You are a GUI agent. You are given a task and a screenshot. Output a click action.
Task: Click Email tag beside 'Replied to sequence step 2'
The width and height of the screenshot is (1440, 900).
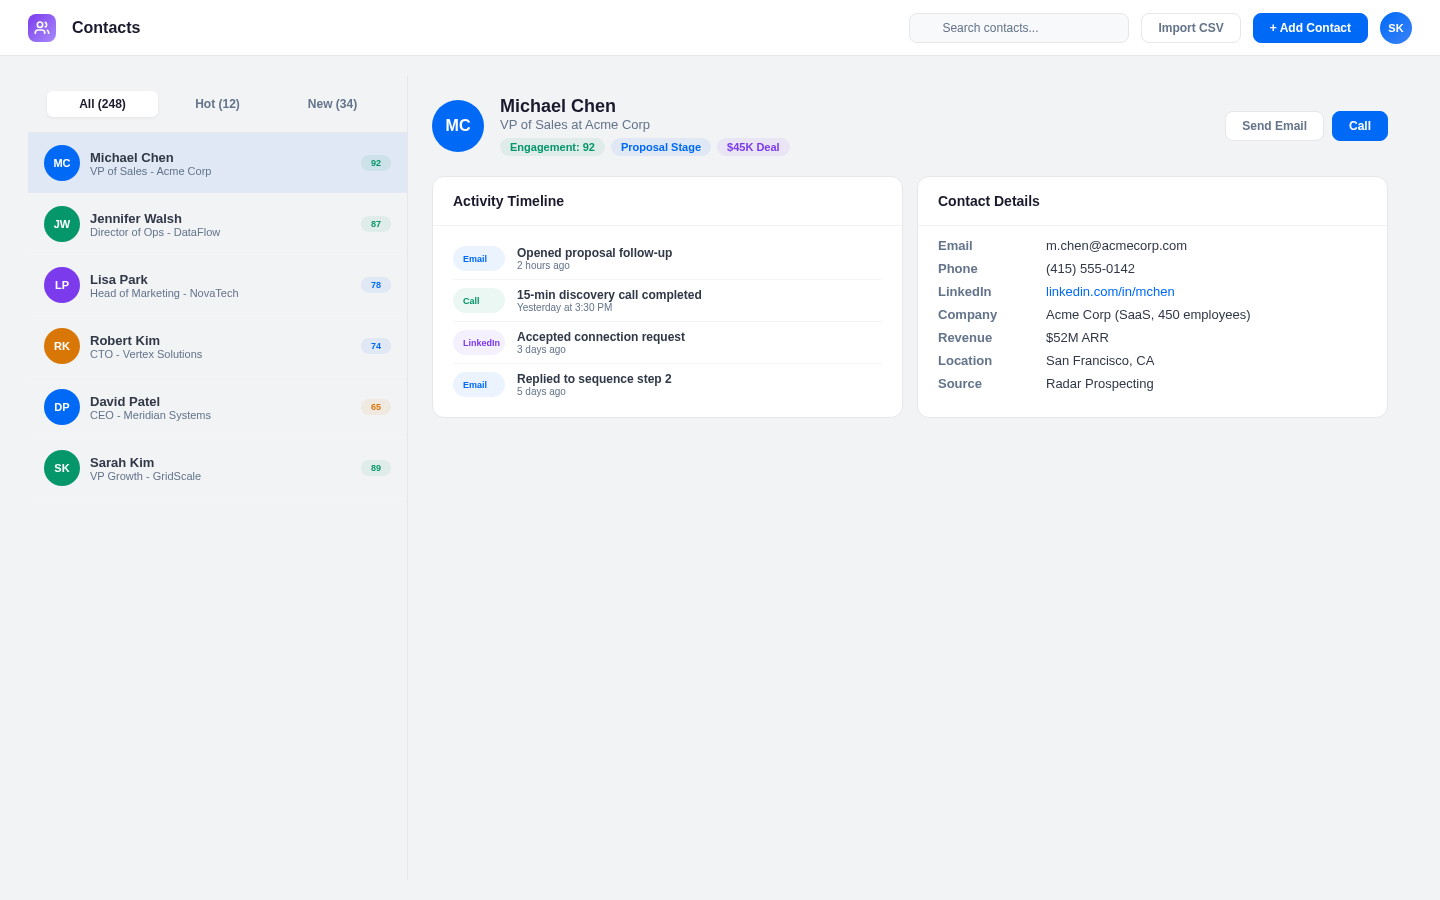479,385
